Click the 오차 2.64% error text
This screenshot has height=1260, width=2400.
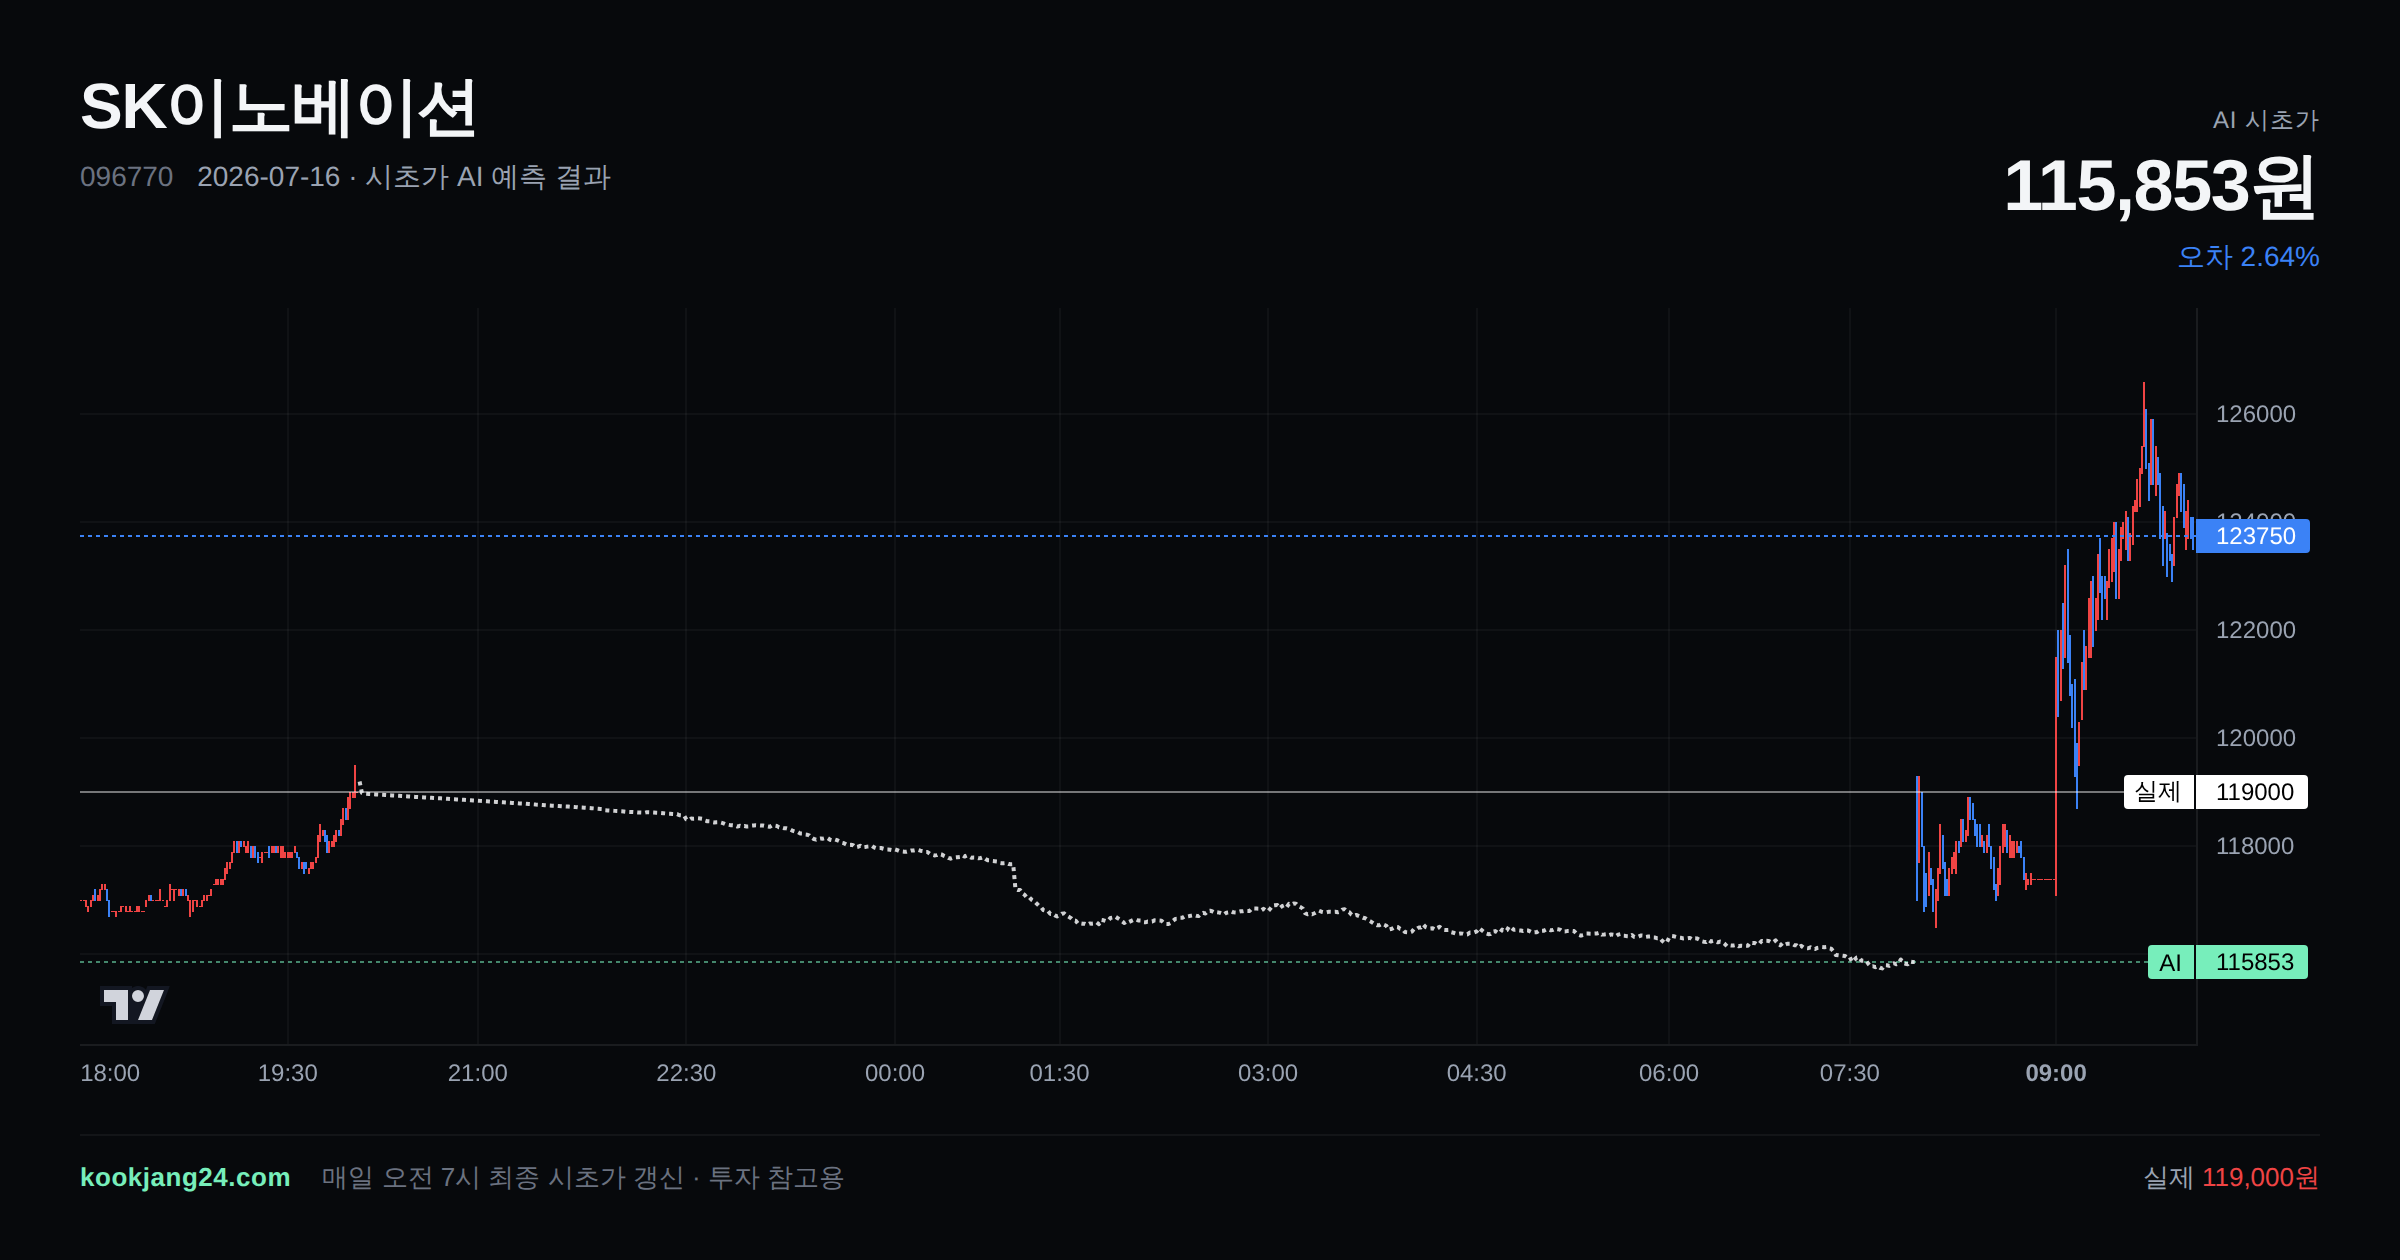(x=2248, y=257)
